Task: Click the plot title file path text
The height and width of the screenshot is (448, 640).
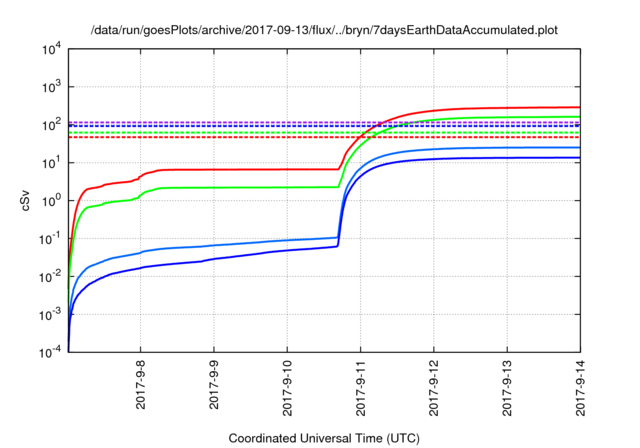Action: tap(324, 30)
